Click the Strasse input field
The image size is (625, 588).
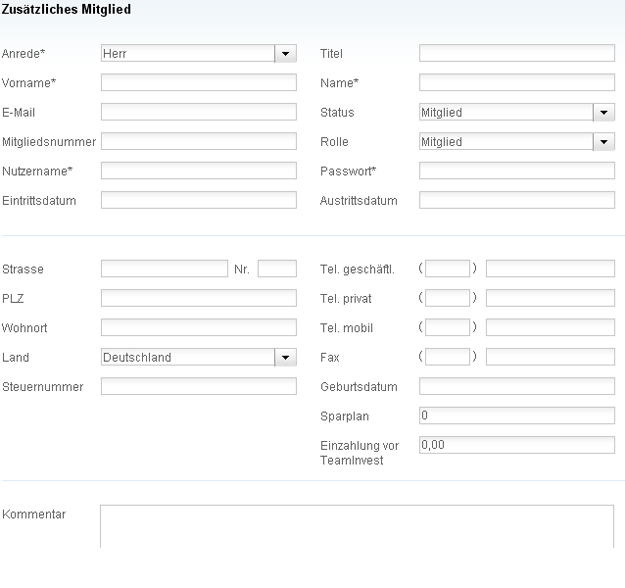[164, 269]
